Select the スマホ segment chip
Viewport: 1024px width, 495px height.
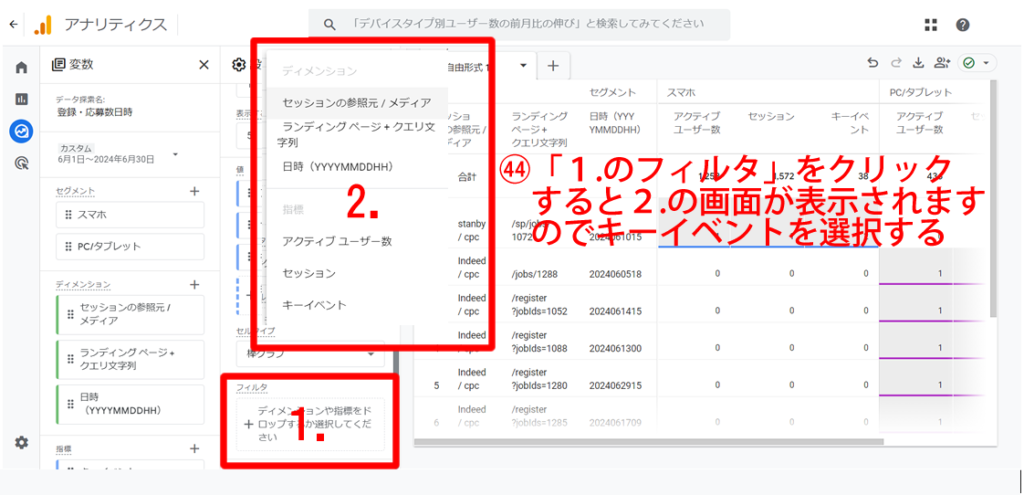(131, 215)
